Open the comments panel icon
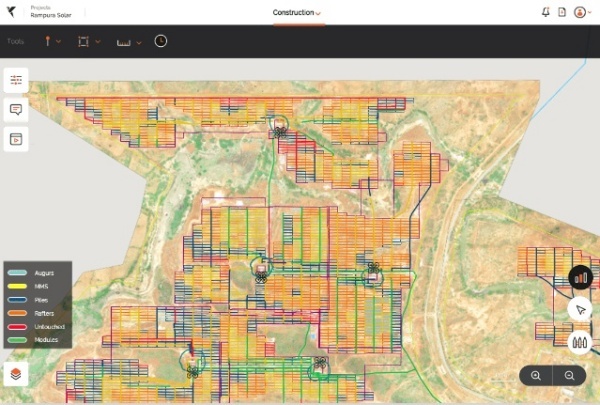The height and width of the screenshot is (405, 600). (x=16, y=110)
